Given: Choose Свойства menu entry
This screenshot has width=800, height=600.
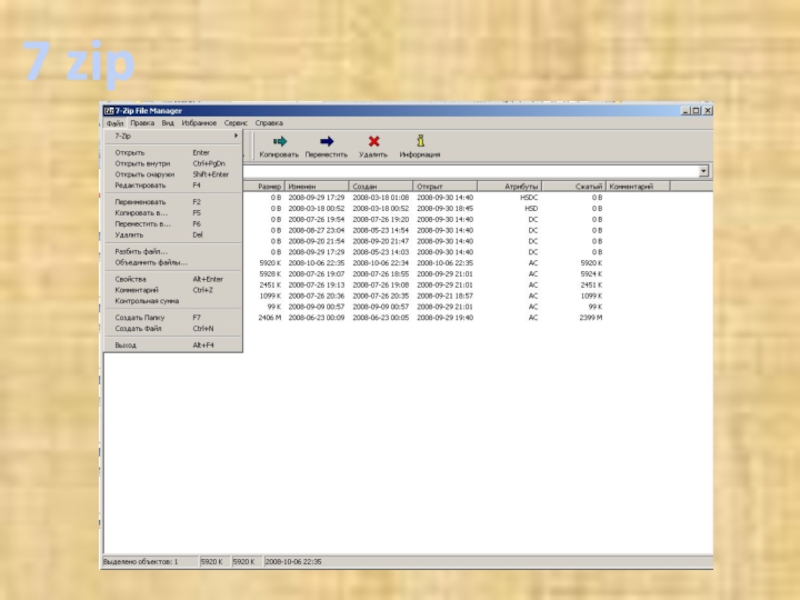Looking at the screenshot, I should coord(173,279).
